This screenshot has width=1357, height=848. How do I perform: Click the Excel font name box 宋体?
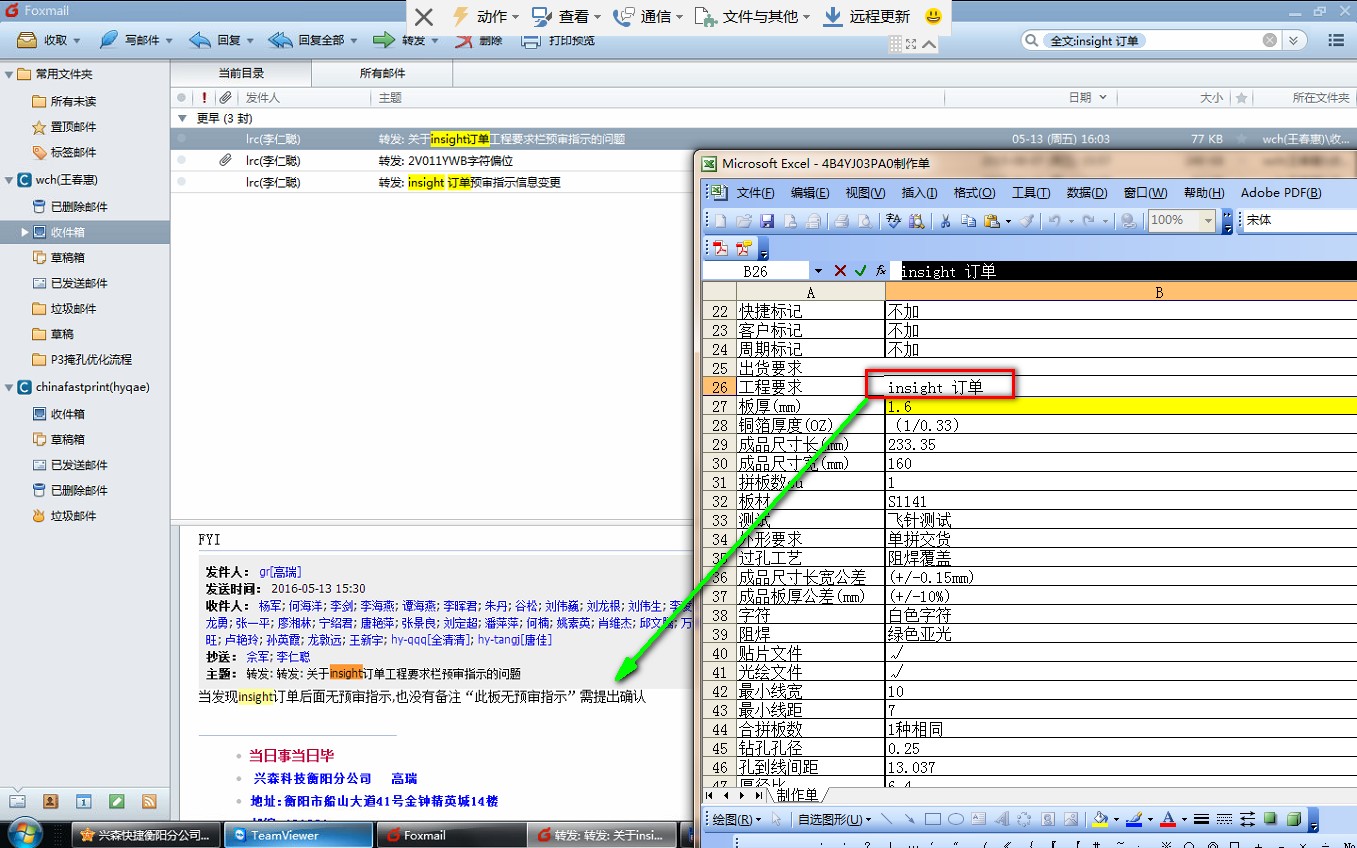pyautogui.click(x=1299, y=221)
